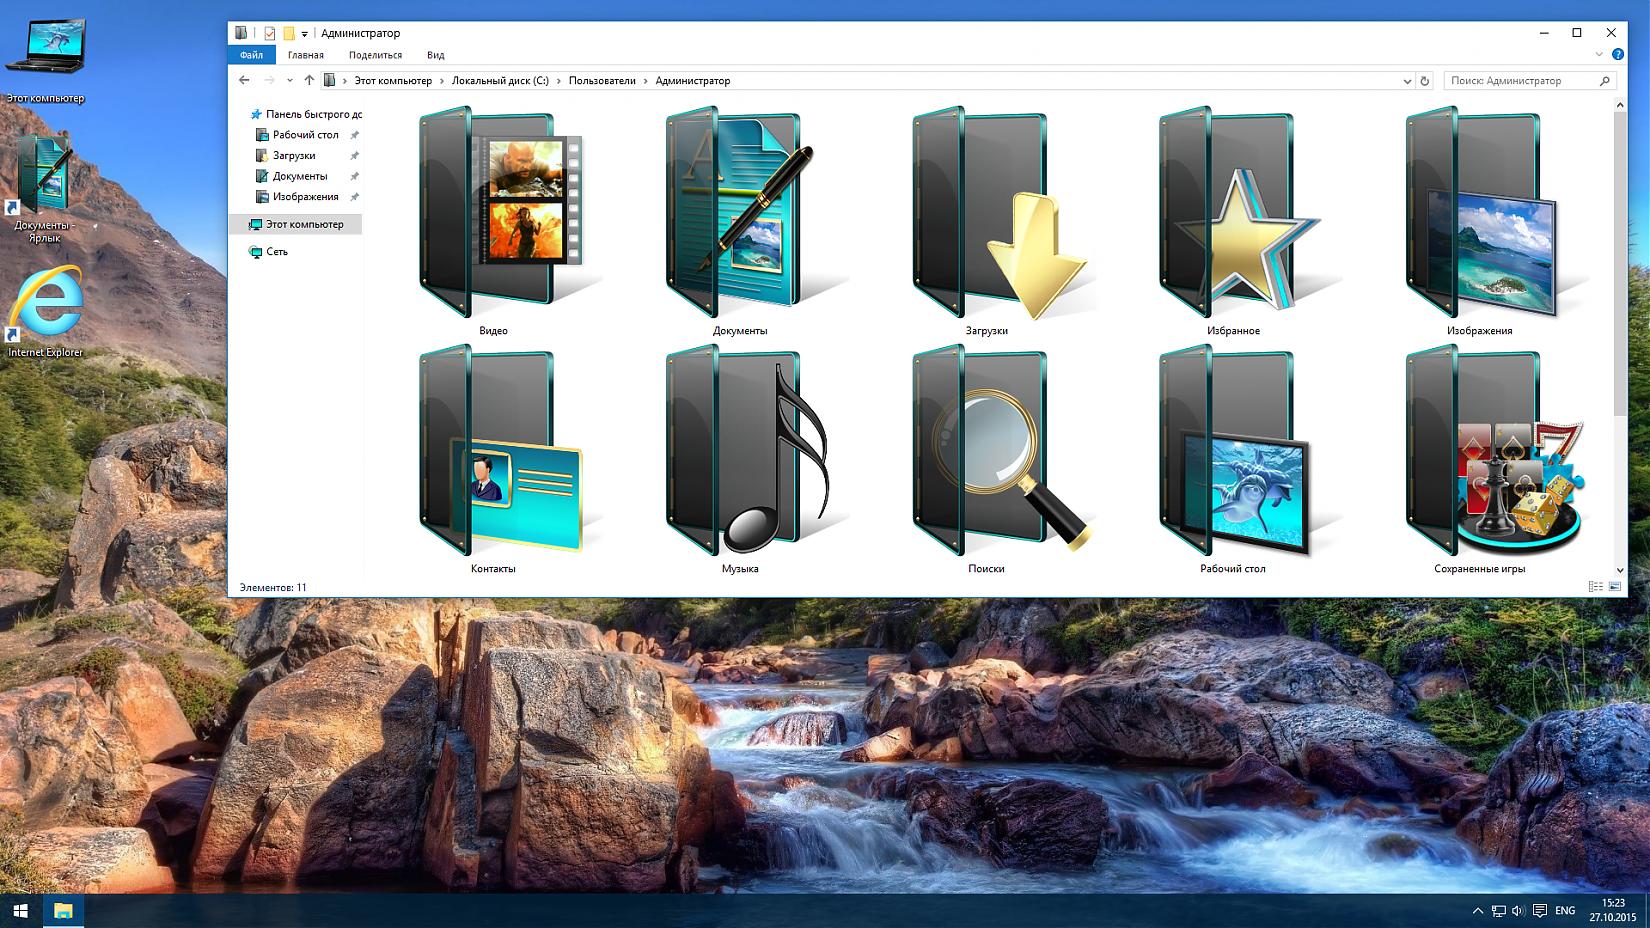Expand the ribbon chevron
This screenshot has width=1650, height=928.
(1600, 55)
